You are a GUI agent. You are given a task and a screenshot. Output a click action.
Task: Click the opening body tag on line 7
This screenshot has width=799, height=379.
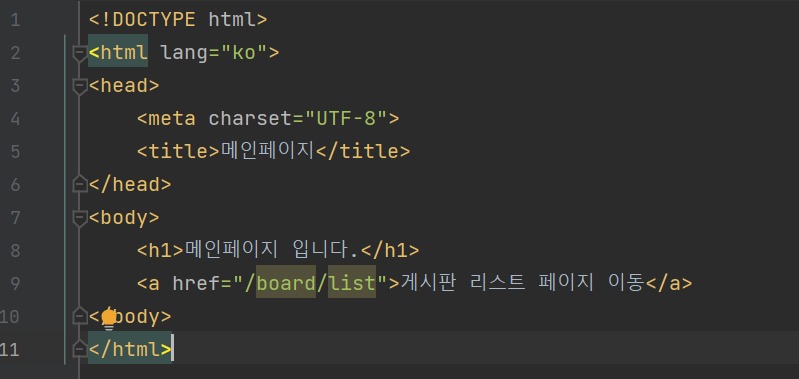124,218
